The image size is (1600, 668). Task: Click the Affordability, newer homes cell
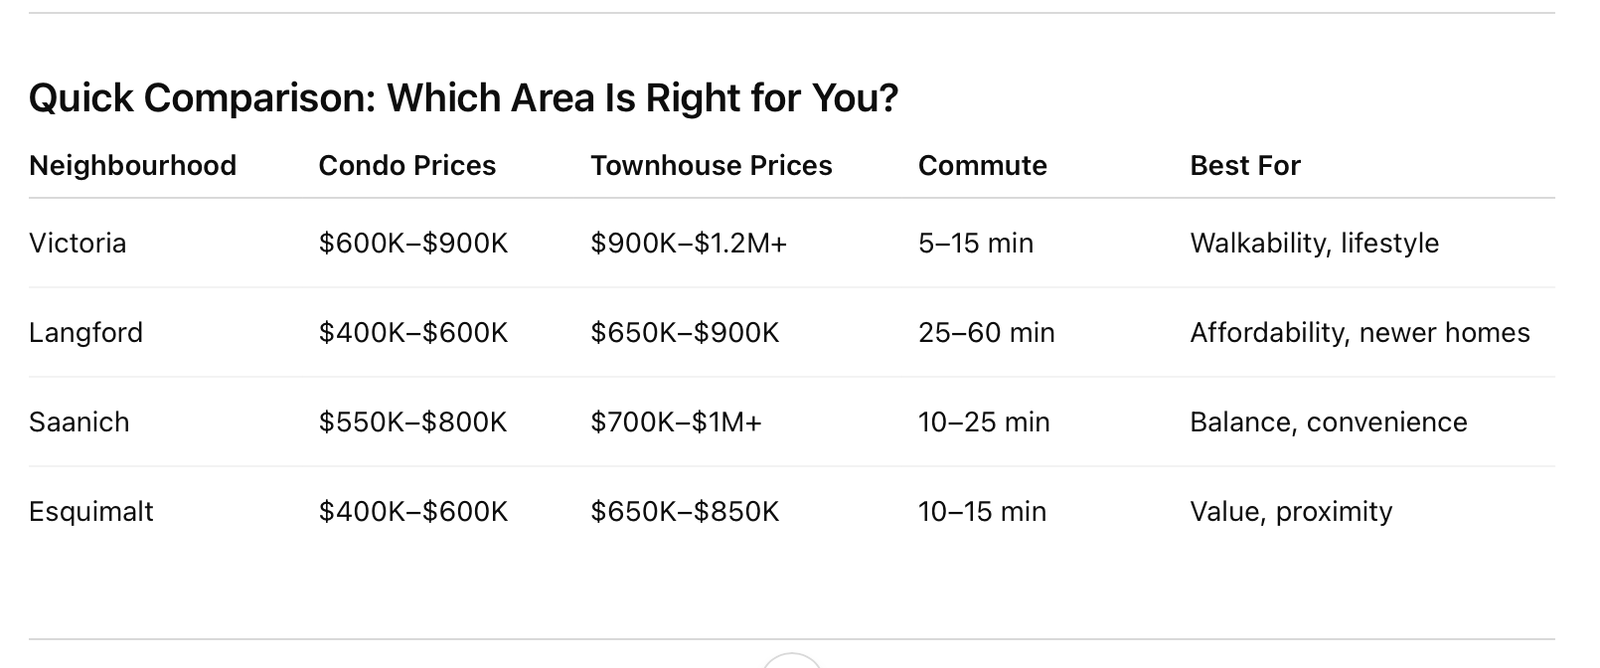tap(1359, 332)
